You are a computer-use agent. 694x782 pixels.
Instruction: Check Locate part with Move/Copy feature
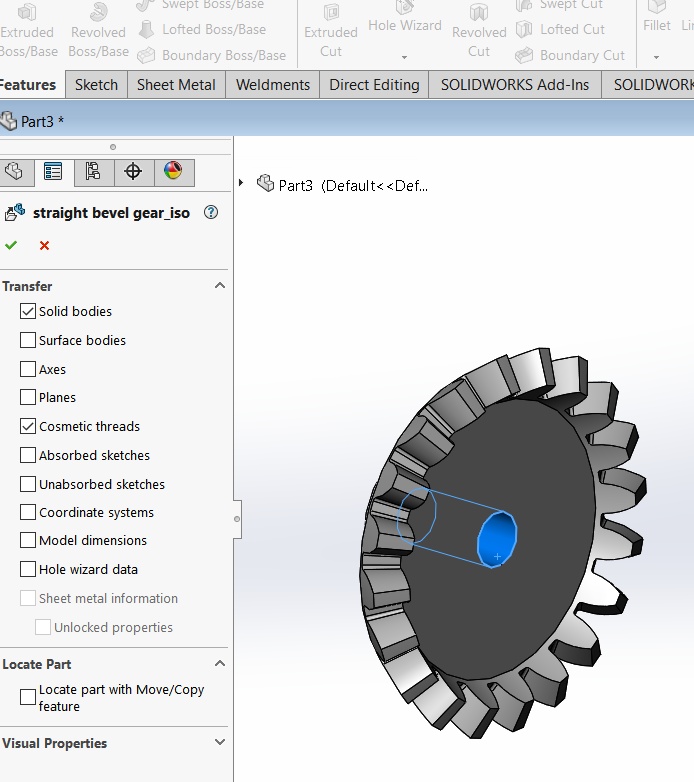tap(28, 697)
